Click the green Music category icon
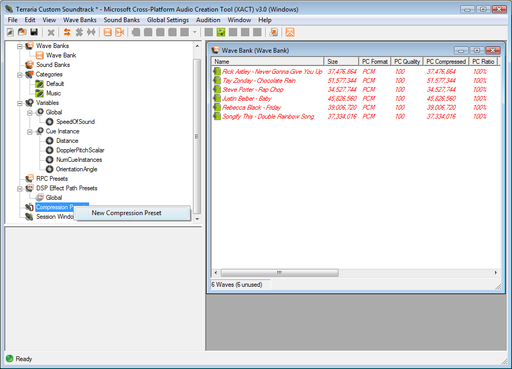 click(x=40, y=93)
